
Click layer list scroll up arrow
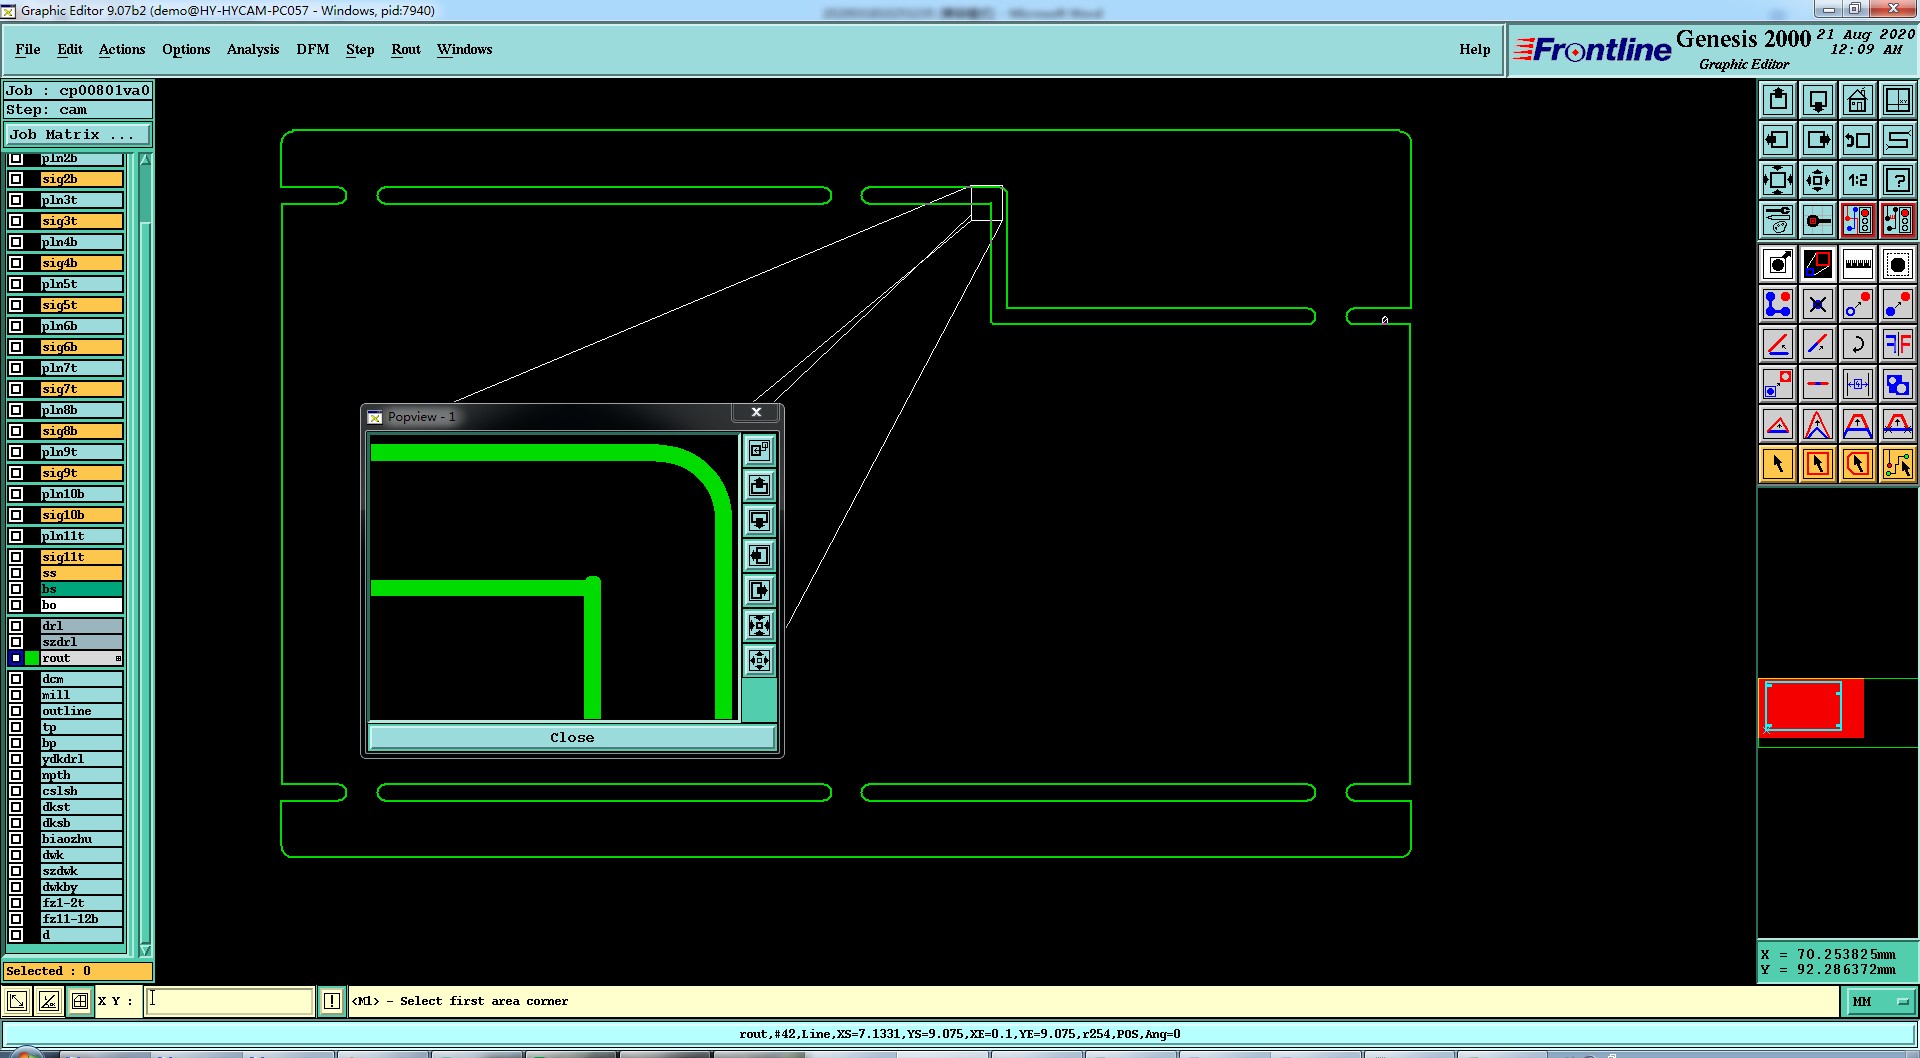pos(145,160)
